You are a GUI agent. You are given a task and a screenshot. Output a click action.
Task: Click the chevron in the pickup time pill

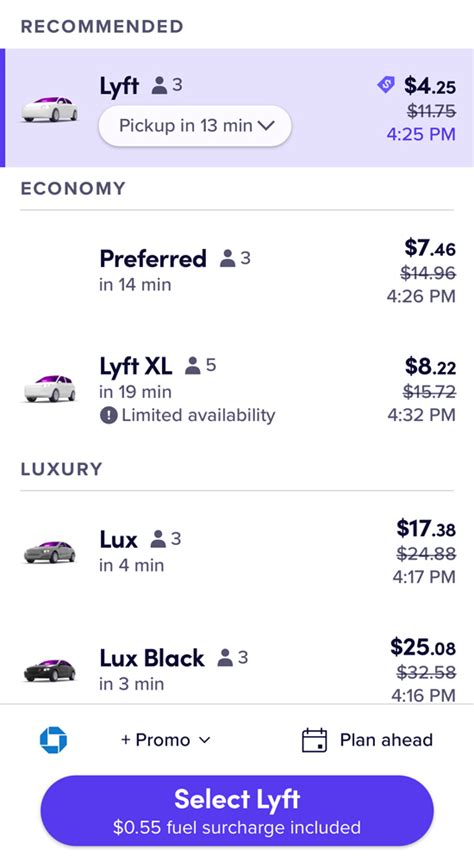click(x=266, y=126)
